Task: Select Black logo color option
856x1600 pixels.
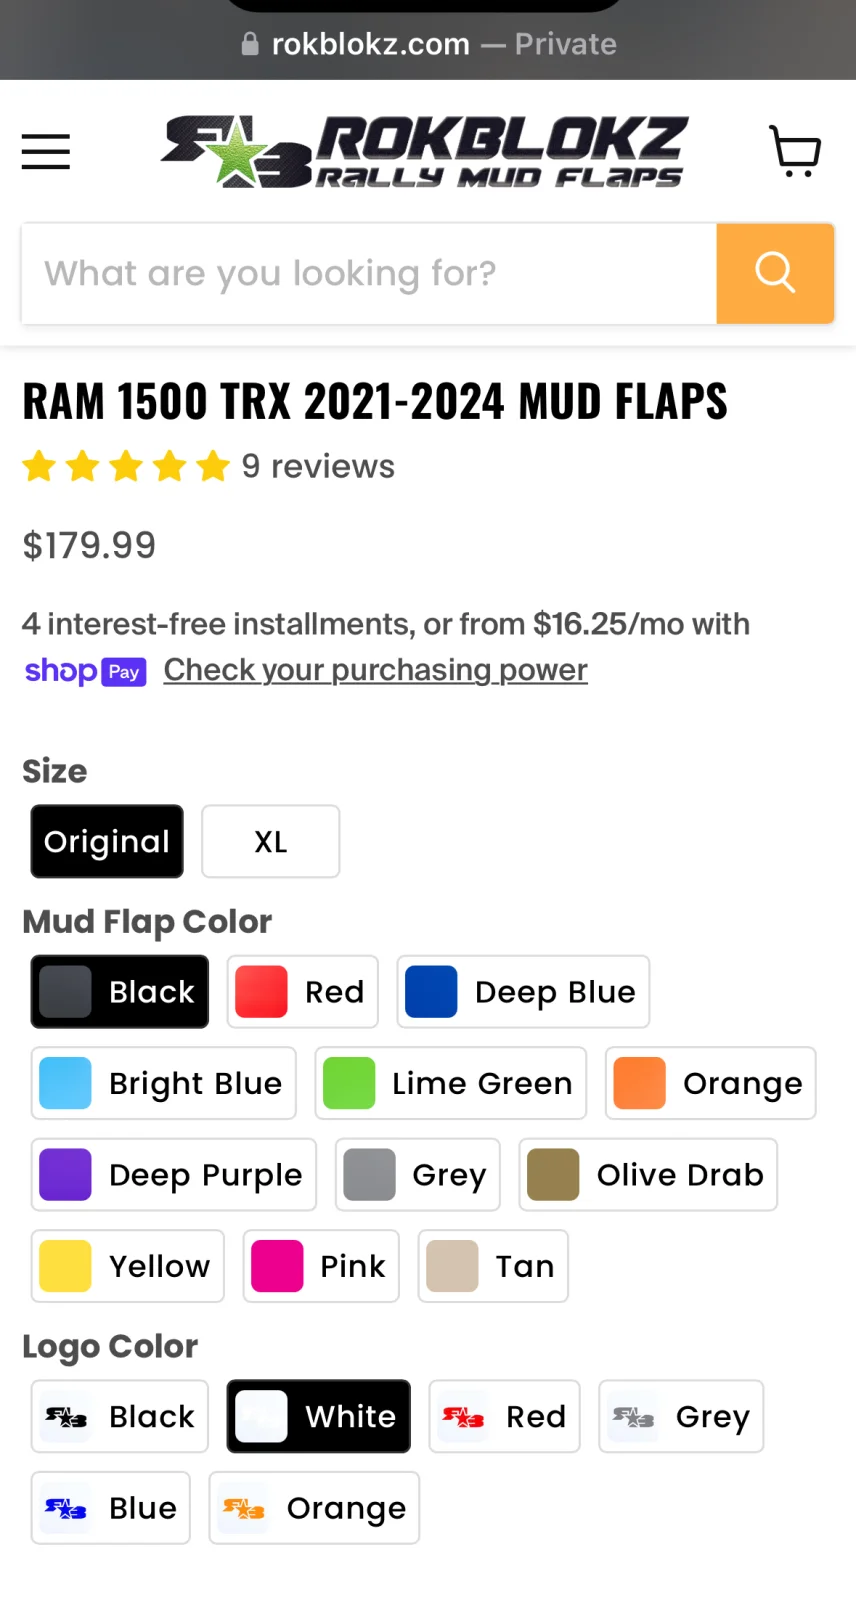Action: (x=120, y=1416)
